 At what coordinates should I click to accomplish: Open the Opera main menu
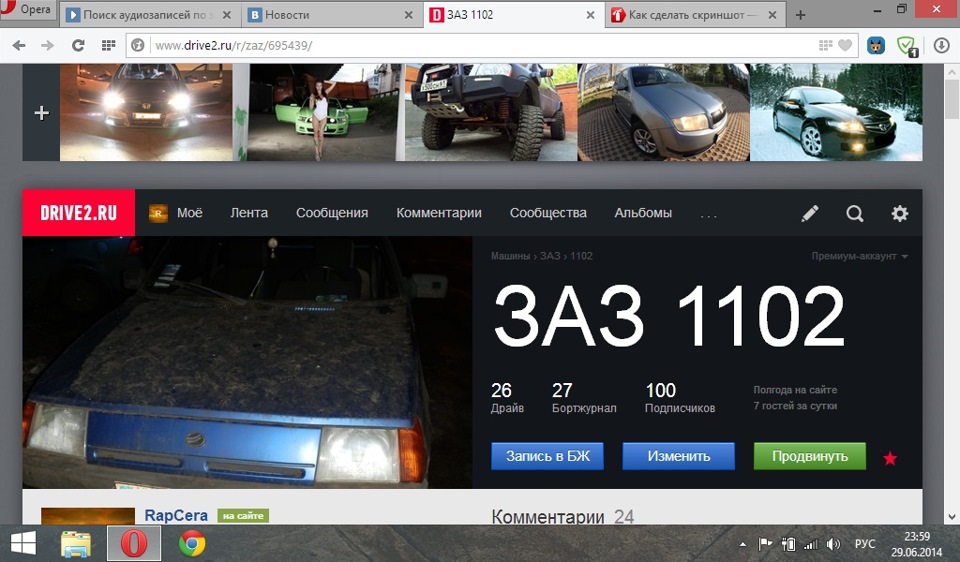(28, 10)
